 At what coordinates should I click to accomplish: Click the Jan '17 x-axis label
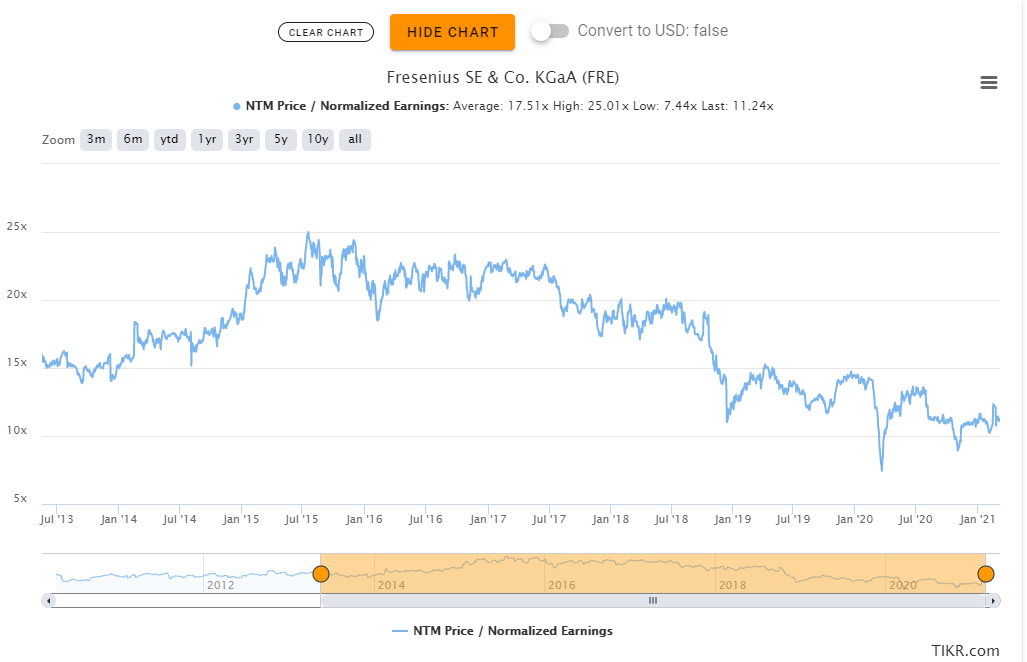488,519
